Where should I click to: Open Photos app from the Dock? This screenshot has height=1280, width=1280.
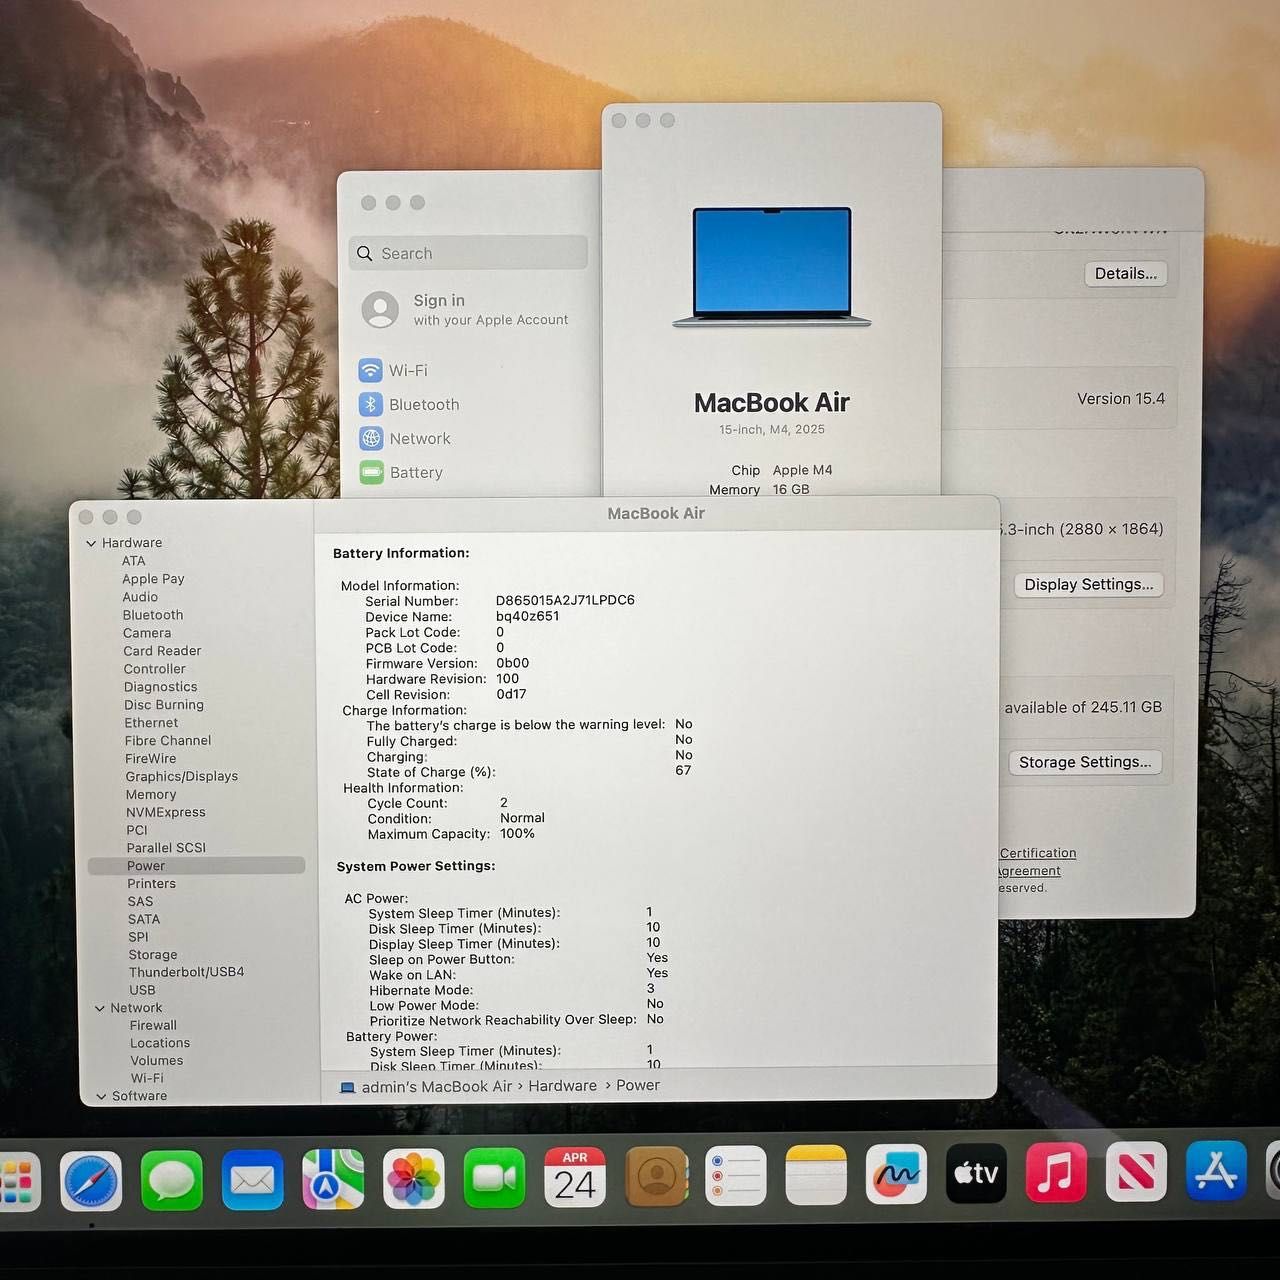[414, 1179]
